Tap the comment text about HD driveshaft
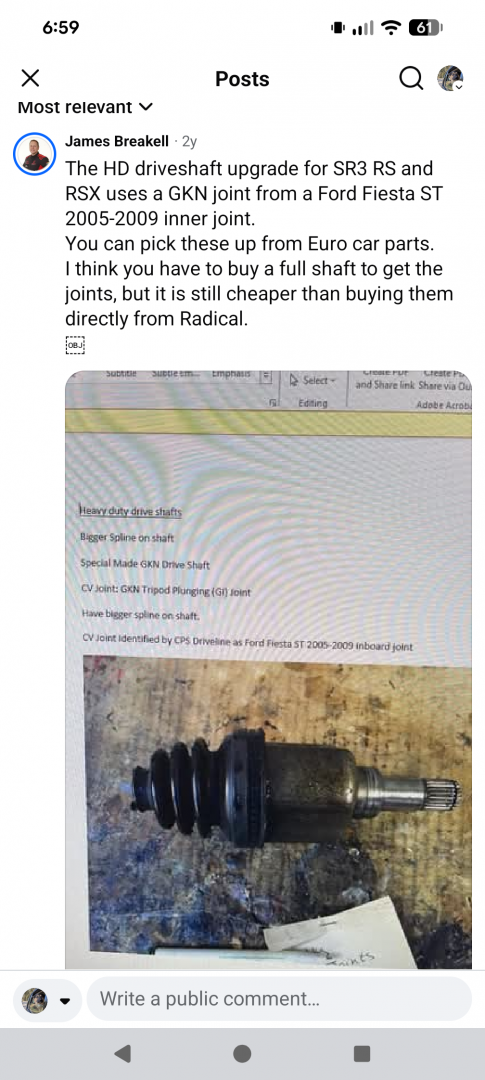The height and width of the screenshot is (1080, 485). (259, 244)
